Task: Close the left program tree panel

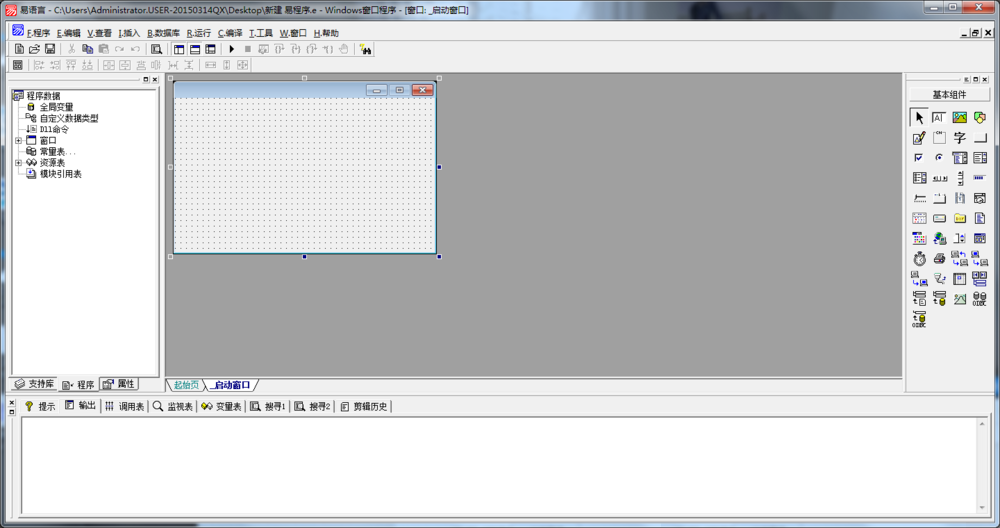Action: point(155,80)
